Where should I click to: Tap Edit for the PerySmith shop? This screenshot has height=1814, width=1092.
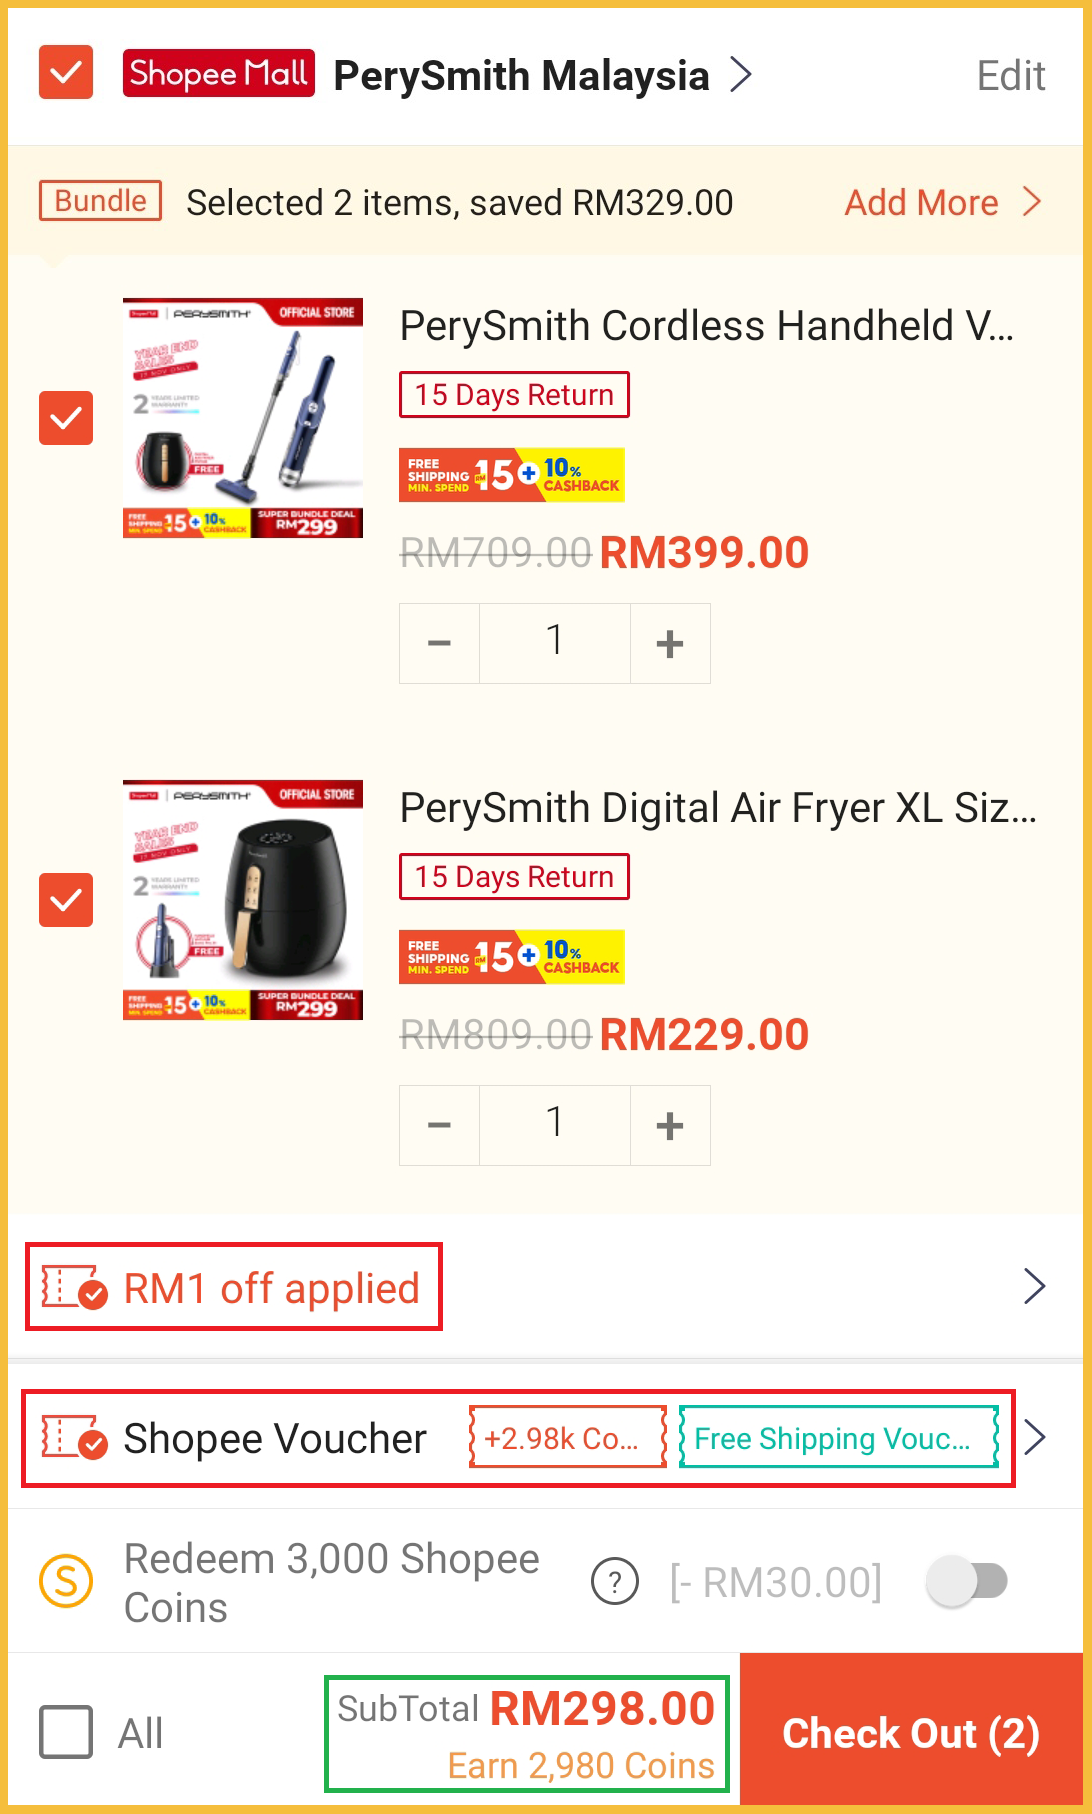point(1011,76)
